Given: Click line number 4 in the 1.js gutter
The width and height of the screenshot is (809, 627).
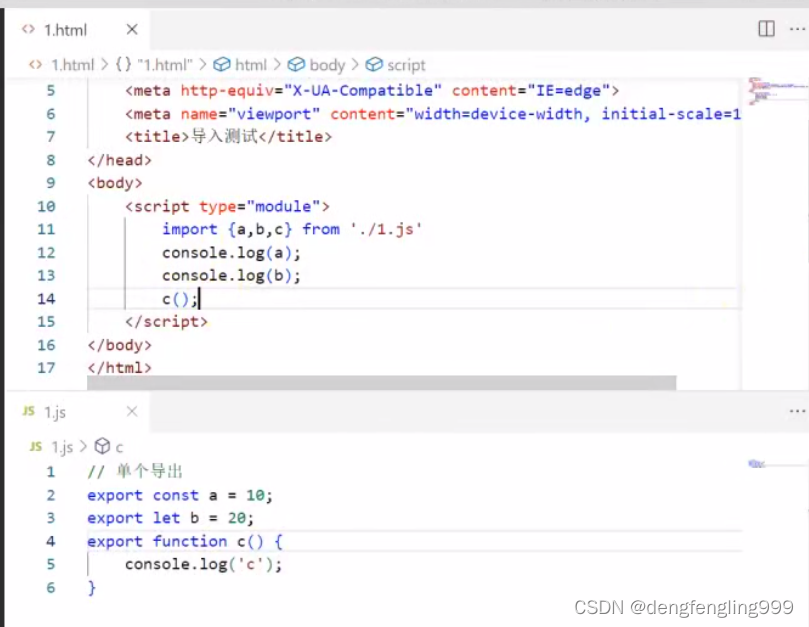Looking at the screenshot, I should click(51, 541).
